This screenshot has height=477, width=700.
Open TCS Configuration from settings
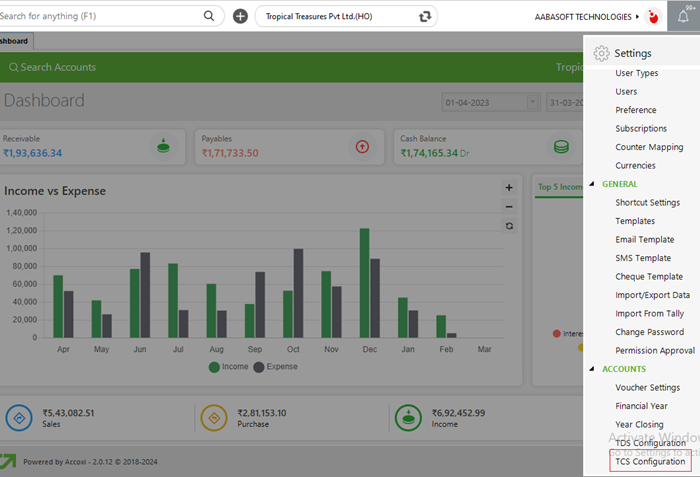650,462
